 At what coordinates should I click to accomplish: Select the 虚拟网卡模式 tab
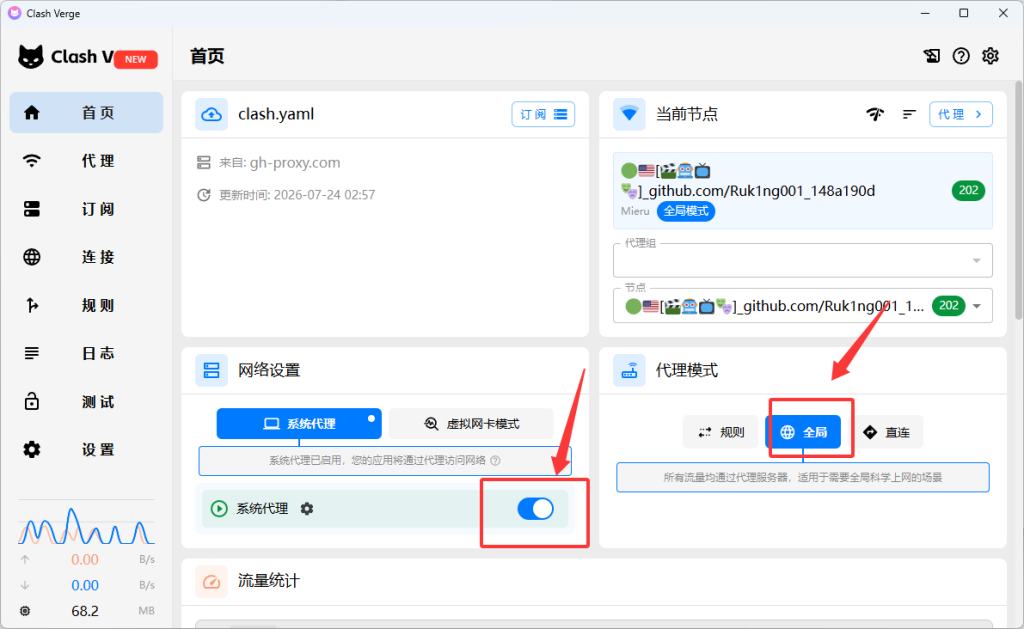(x=471, y=424)
